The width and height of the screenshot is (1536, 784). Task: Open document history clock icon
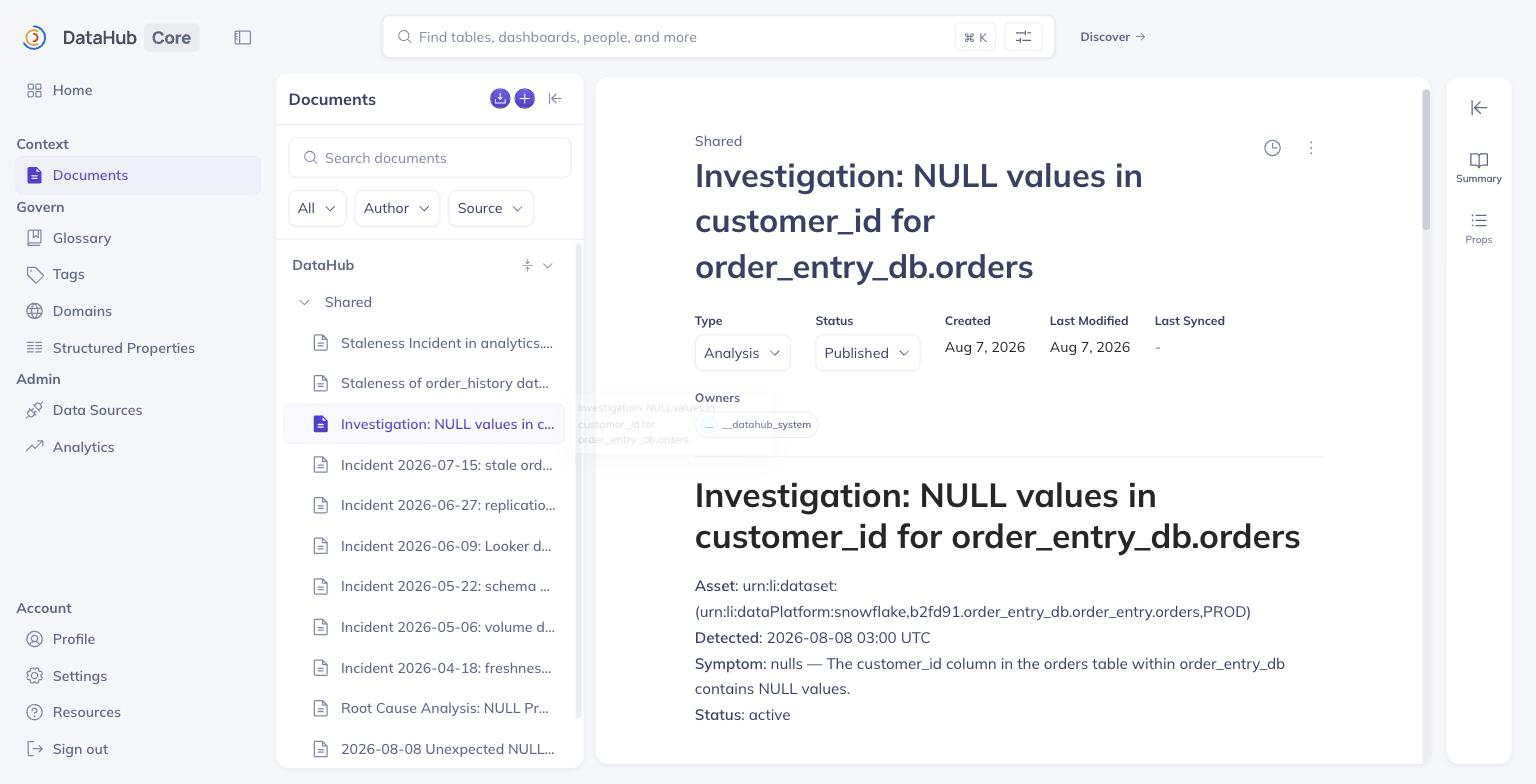(x=1272, y=148)
